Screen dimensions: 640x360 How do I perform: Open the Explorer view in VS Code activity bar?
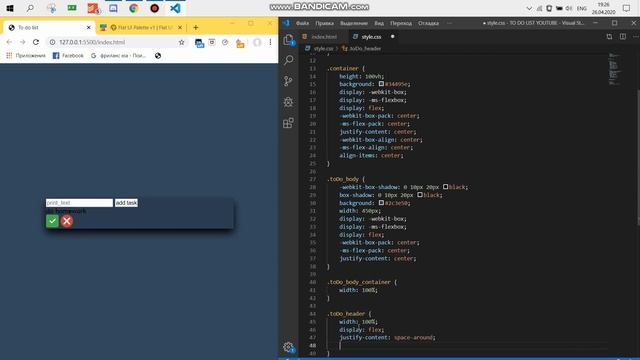(289, 40)
